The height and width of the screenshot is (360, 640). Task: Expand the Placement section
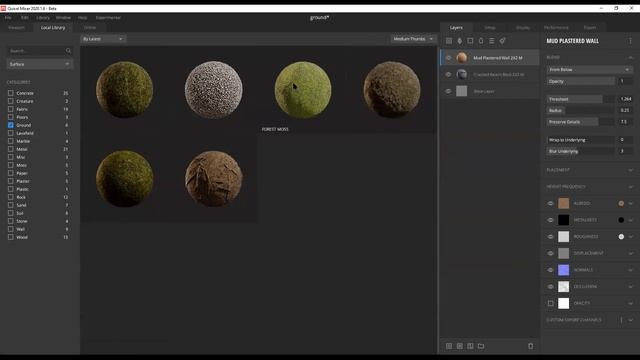coord(630,170)
